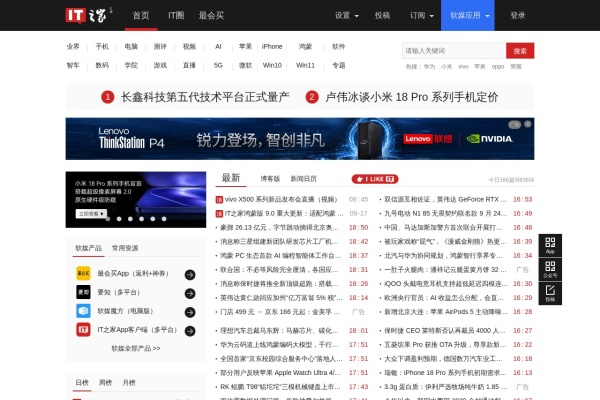Focus the 请输入关键词 search field
The image size is (600, 400).
[x=454, y=51]
